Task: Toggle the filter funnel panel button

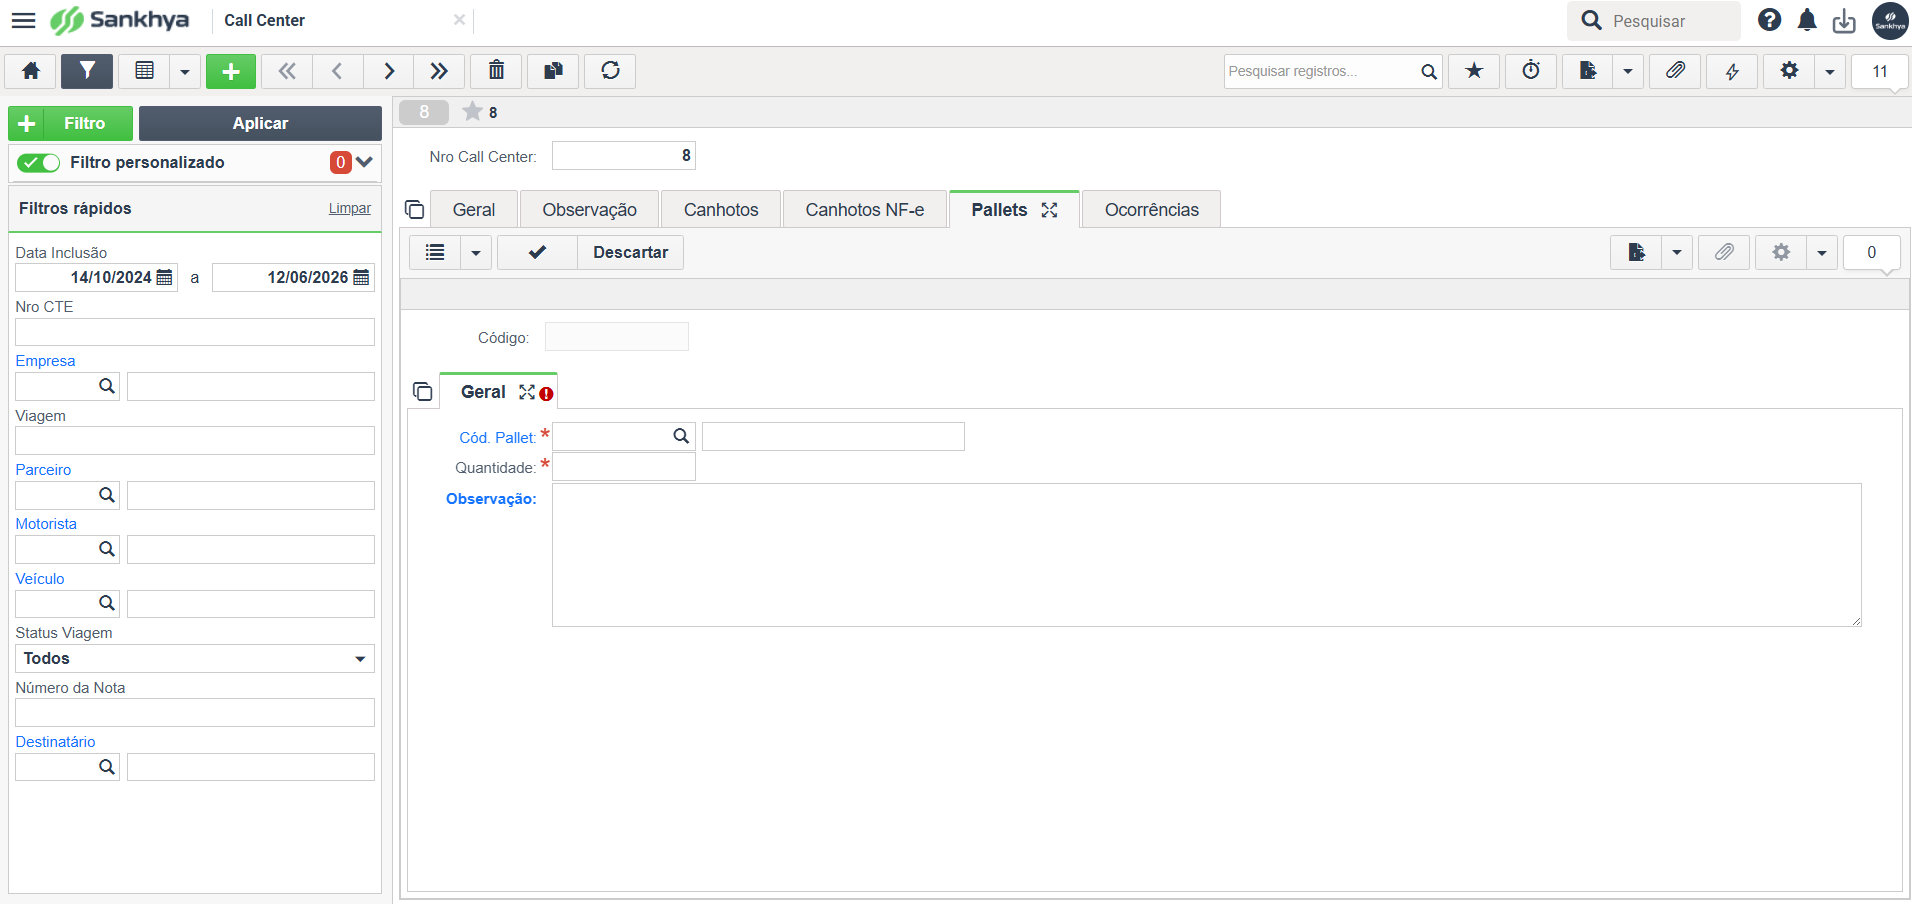Action: [87, 71]
